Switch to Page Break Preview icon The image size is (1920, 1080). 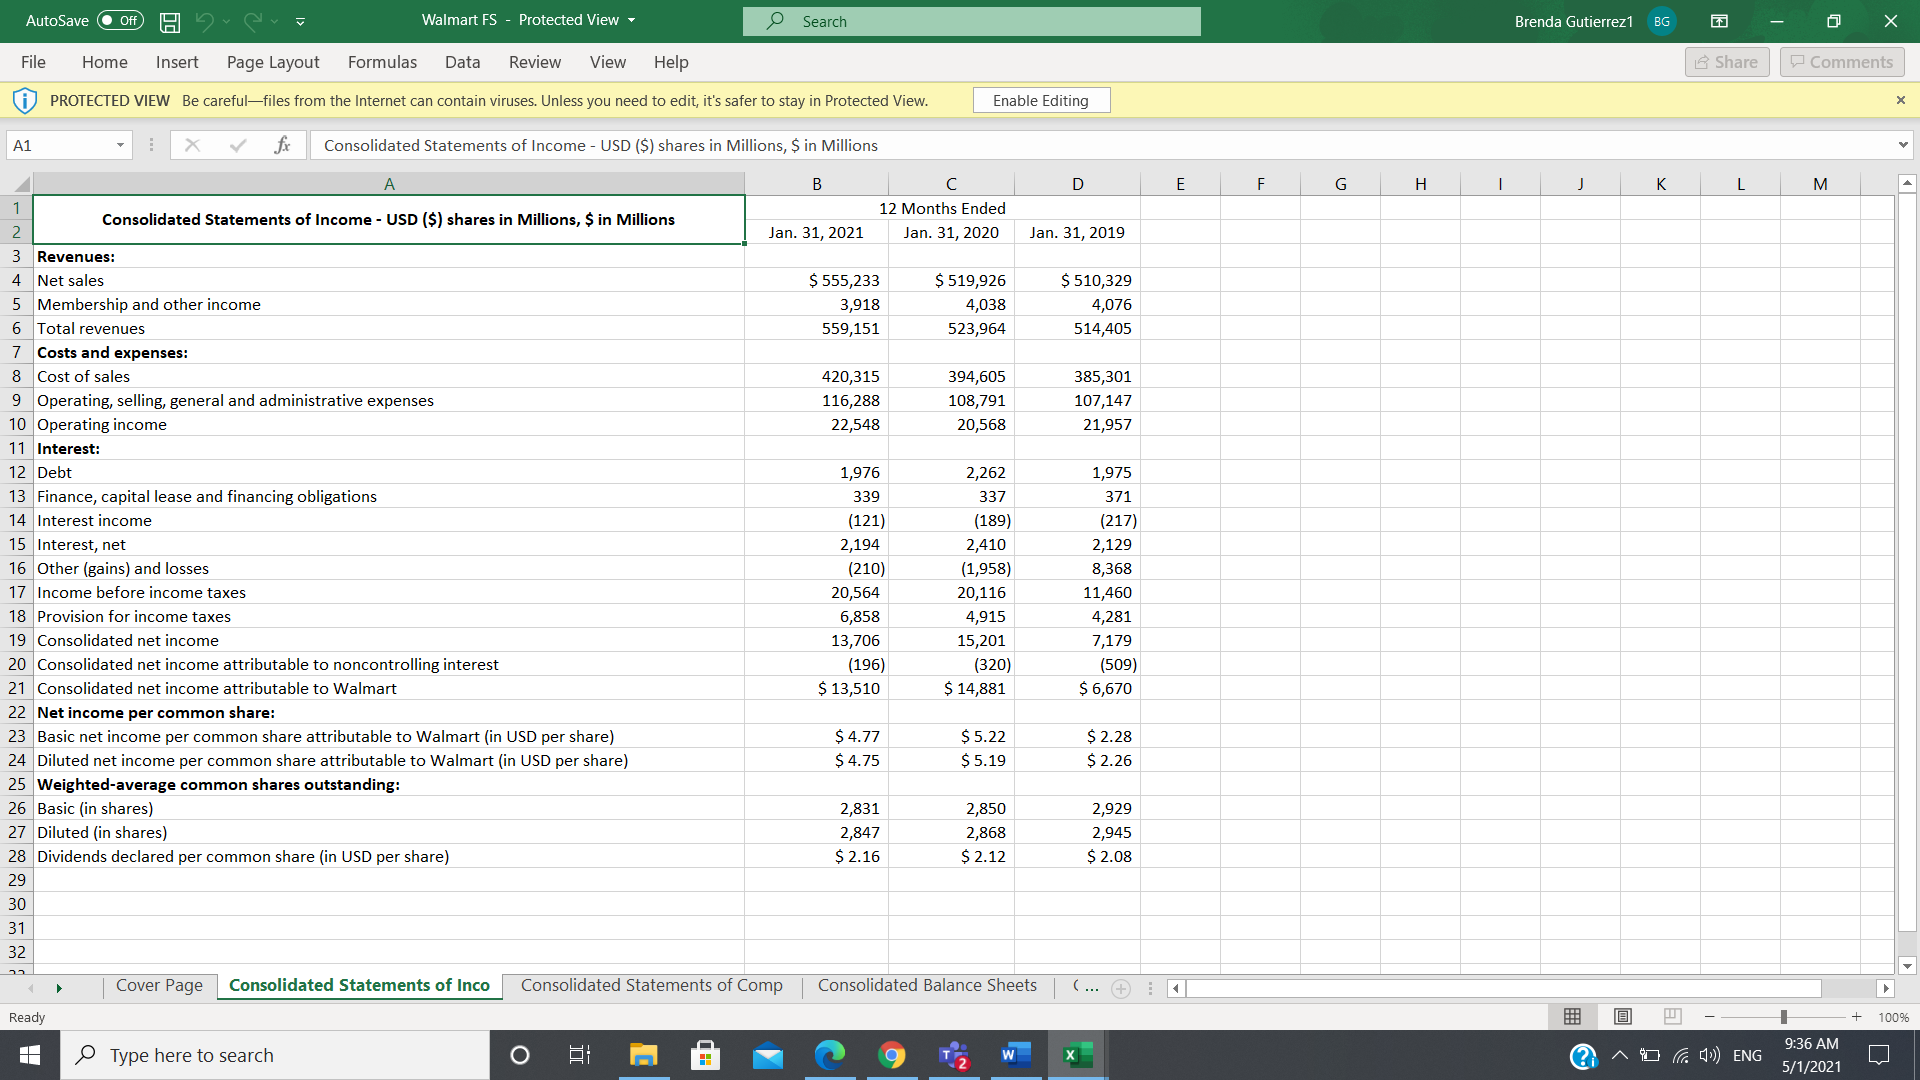1673,1016
